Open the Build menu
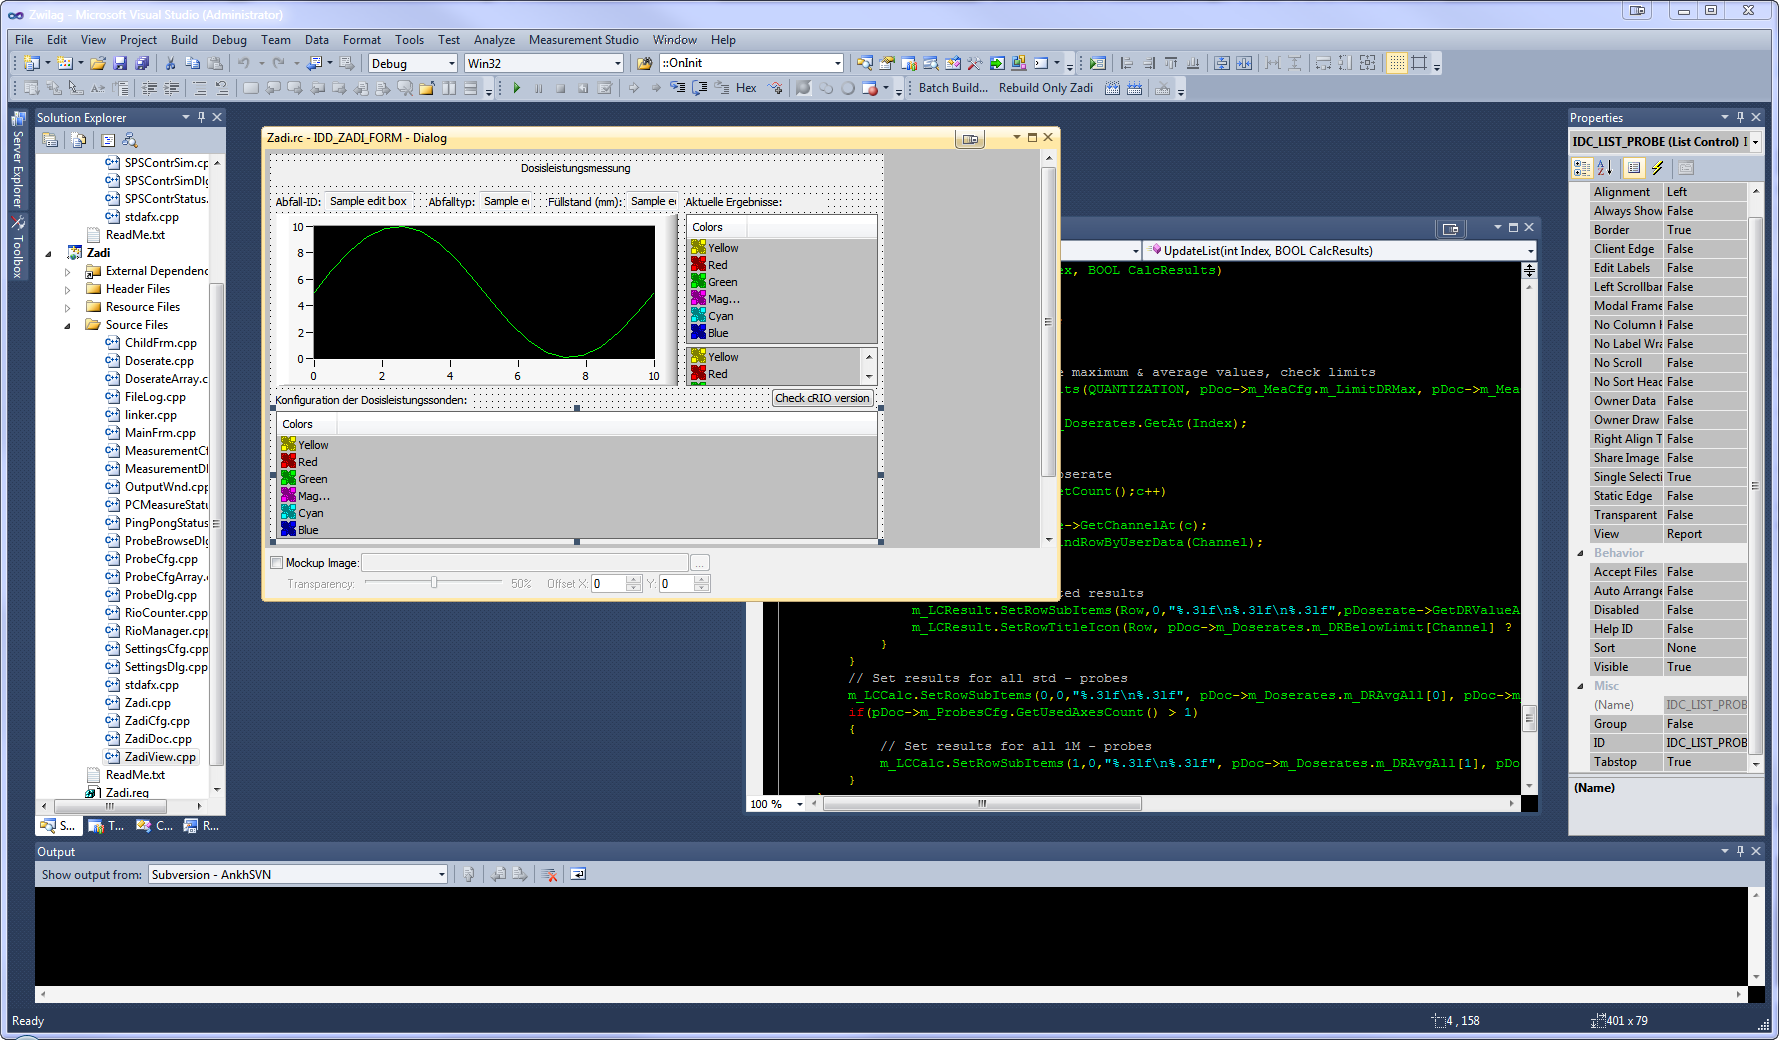The width and height of the screenshot is (1779, 1040). 184,40
